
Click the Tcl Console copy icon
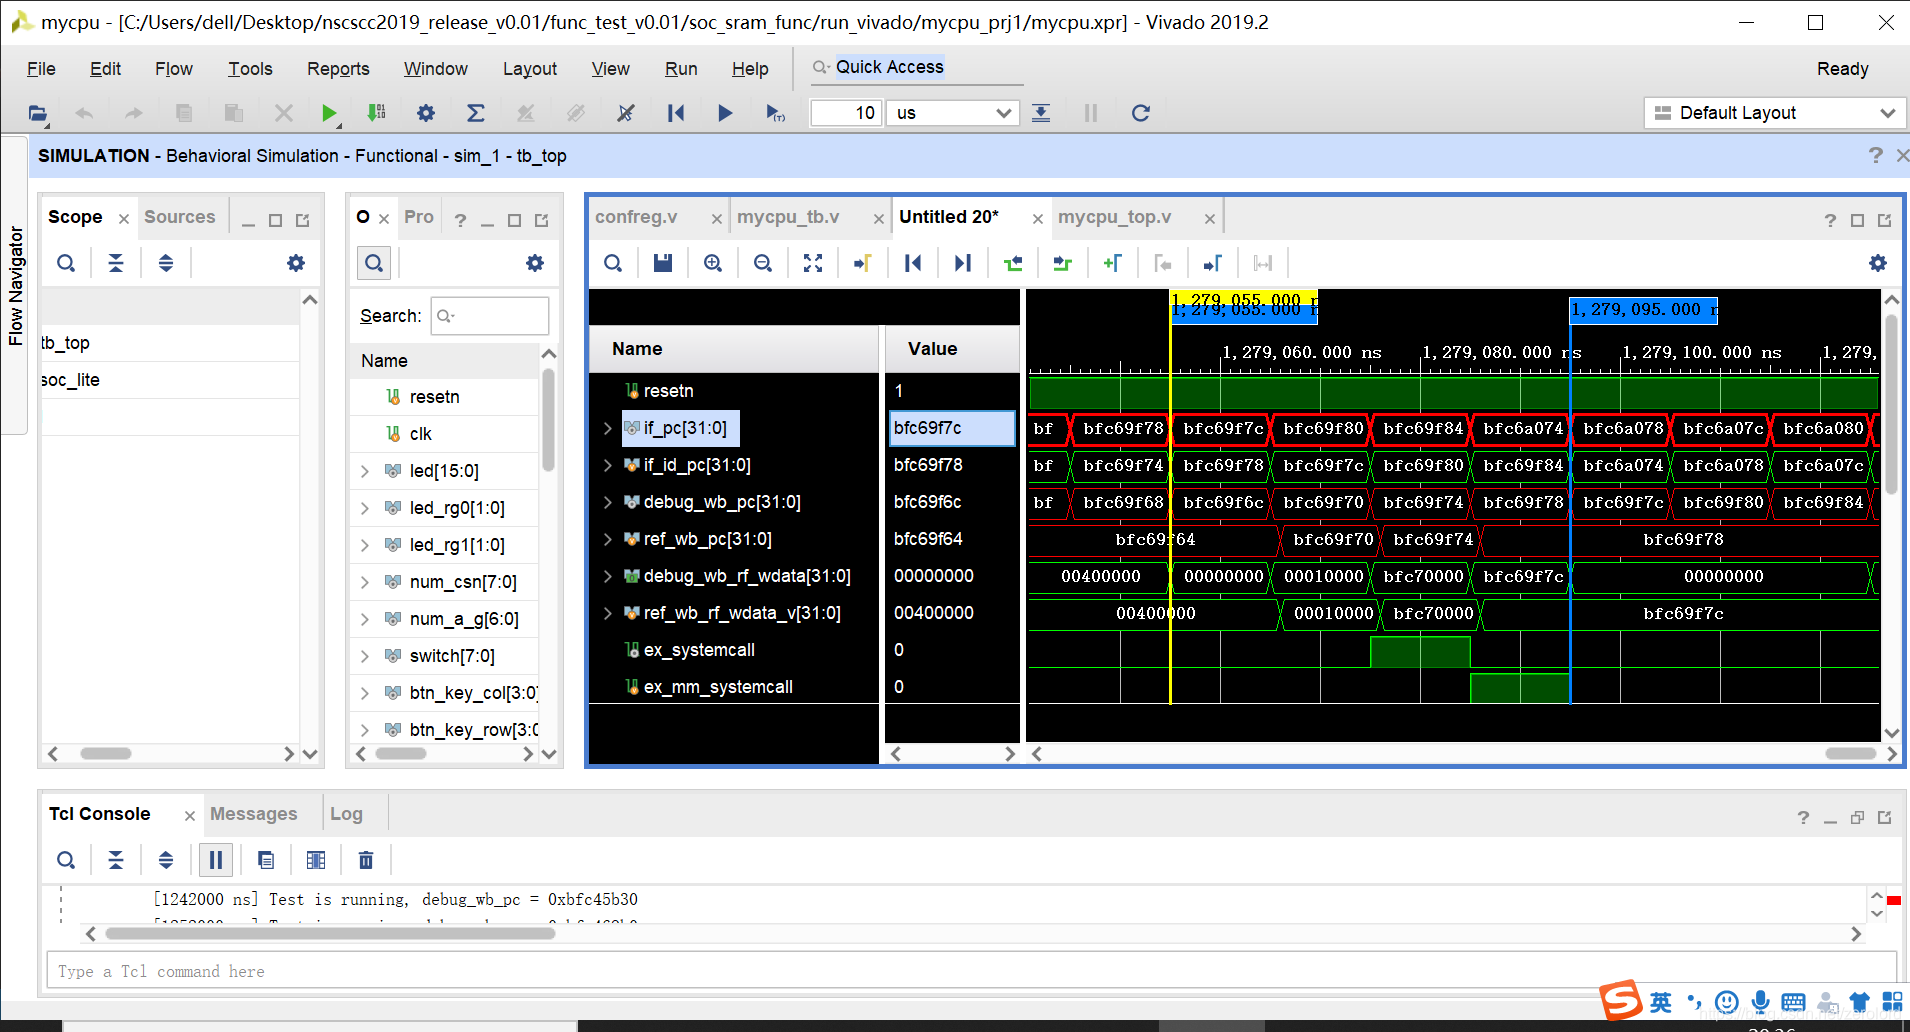pos(266,860)
